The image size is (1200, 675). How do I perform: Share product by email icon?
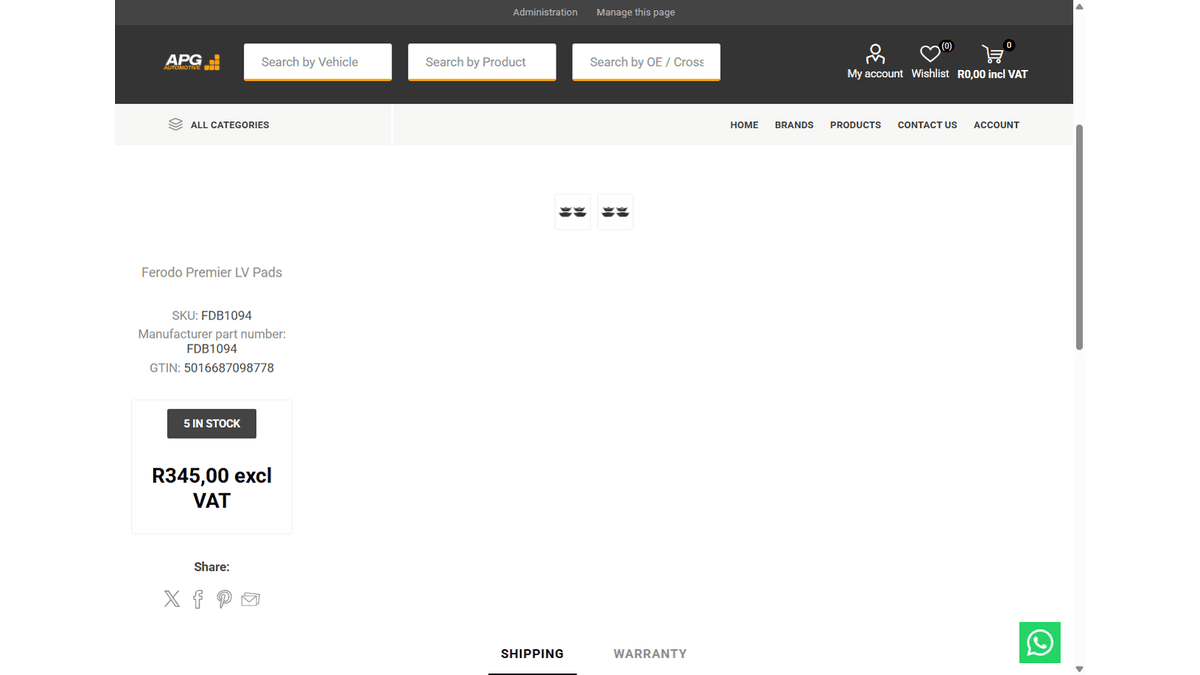pyautogui.click(x=250, y=599)
